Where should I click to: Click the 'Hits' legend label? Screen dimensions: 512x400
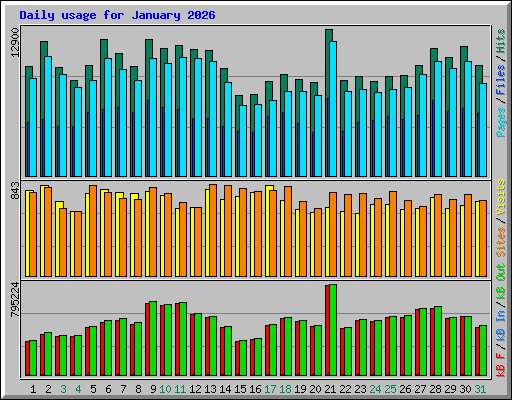click(x=501, y=41)
